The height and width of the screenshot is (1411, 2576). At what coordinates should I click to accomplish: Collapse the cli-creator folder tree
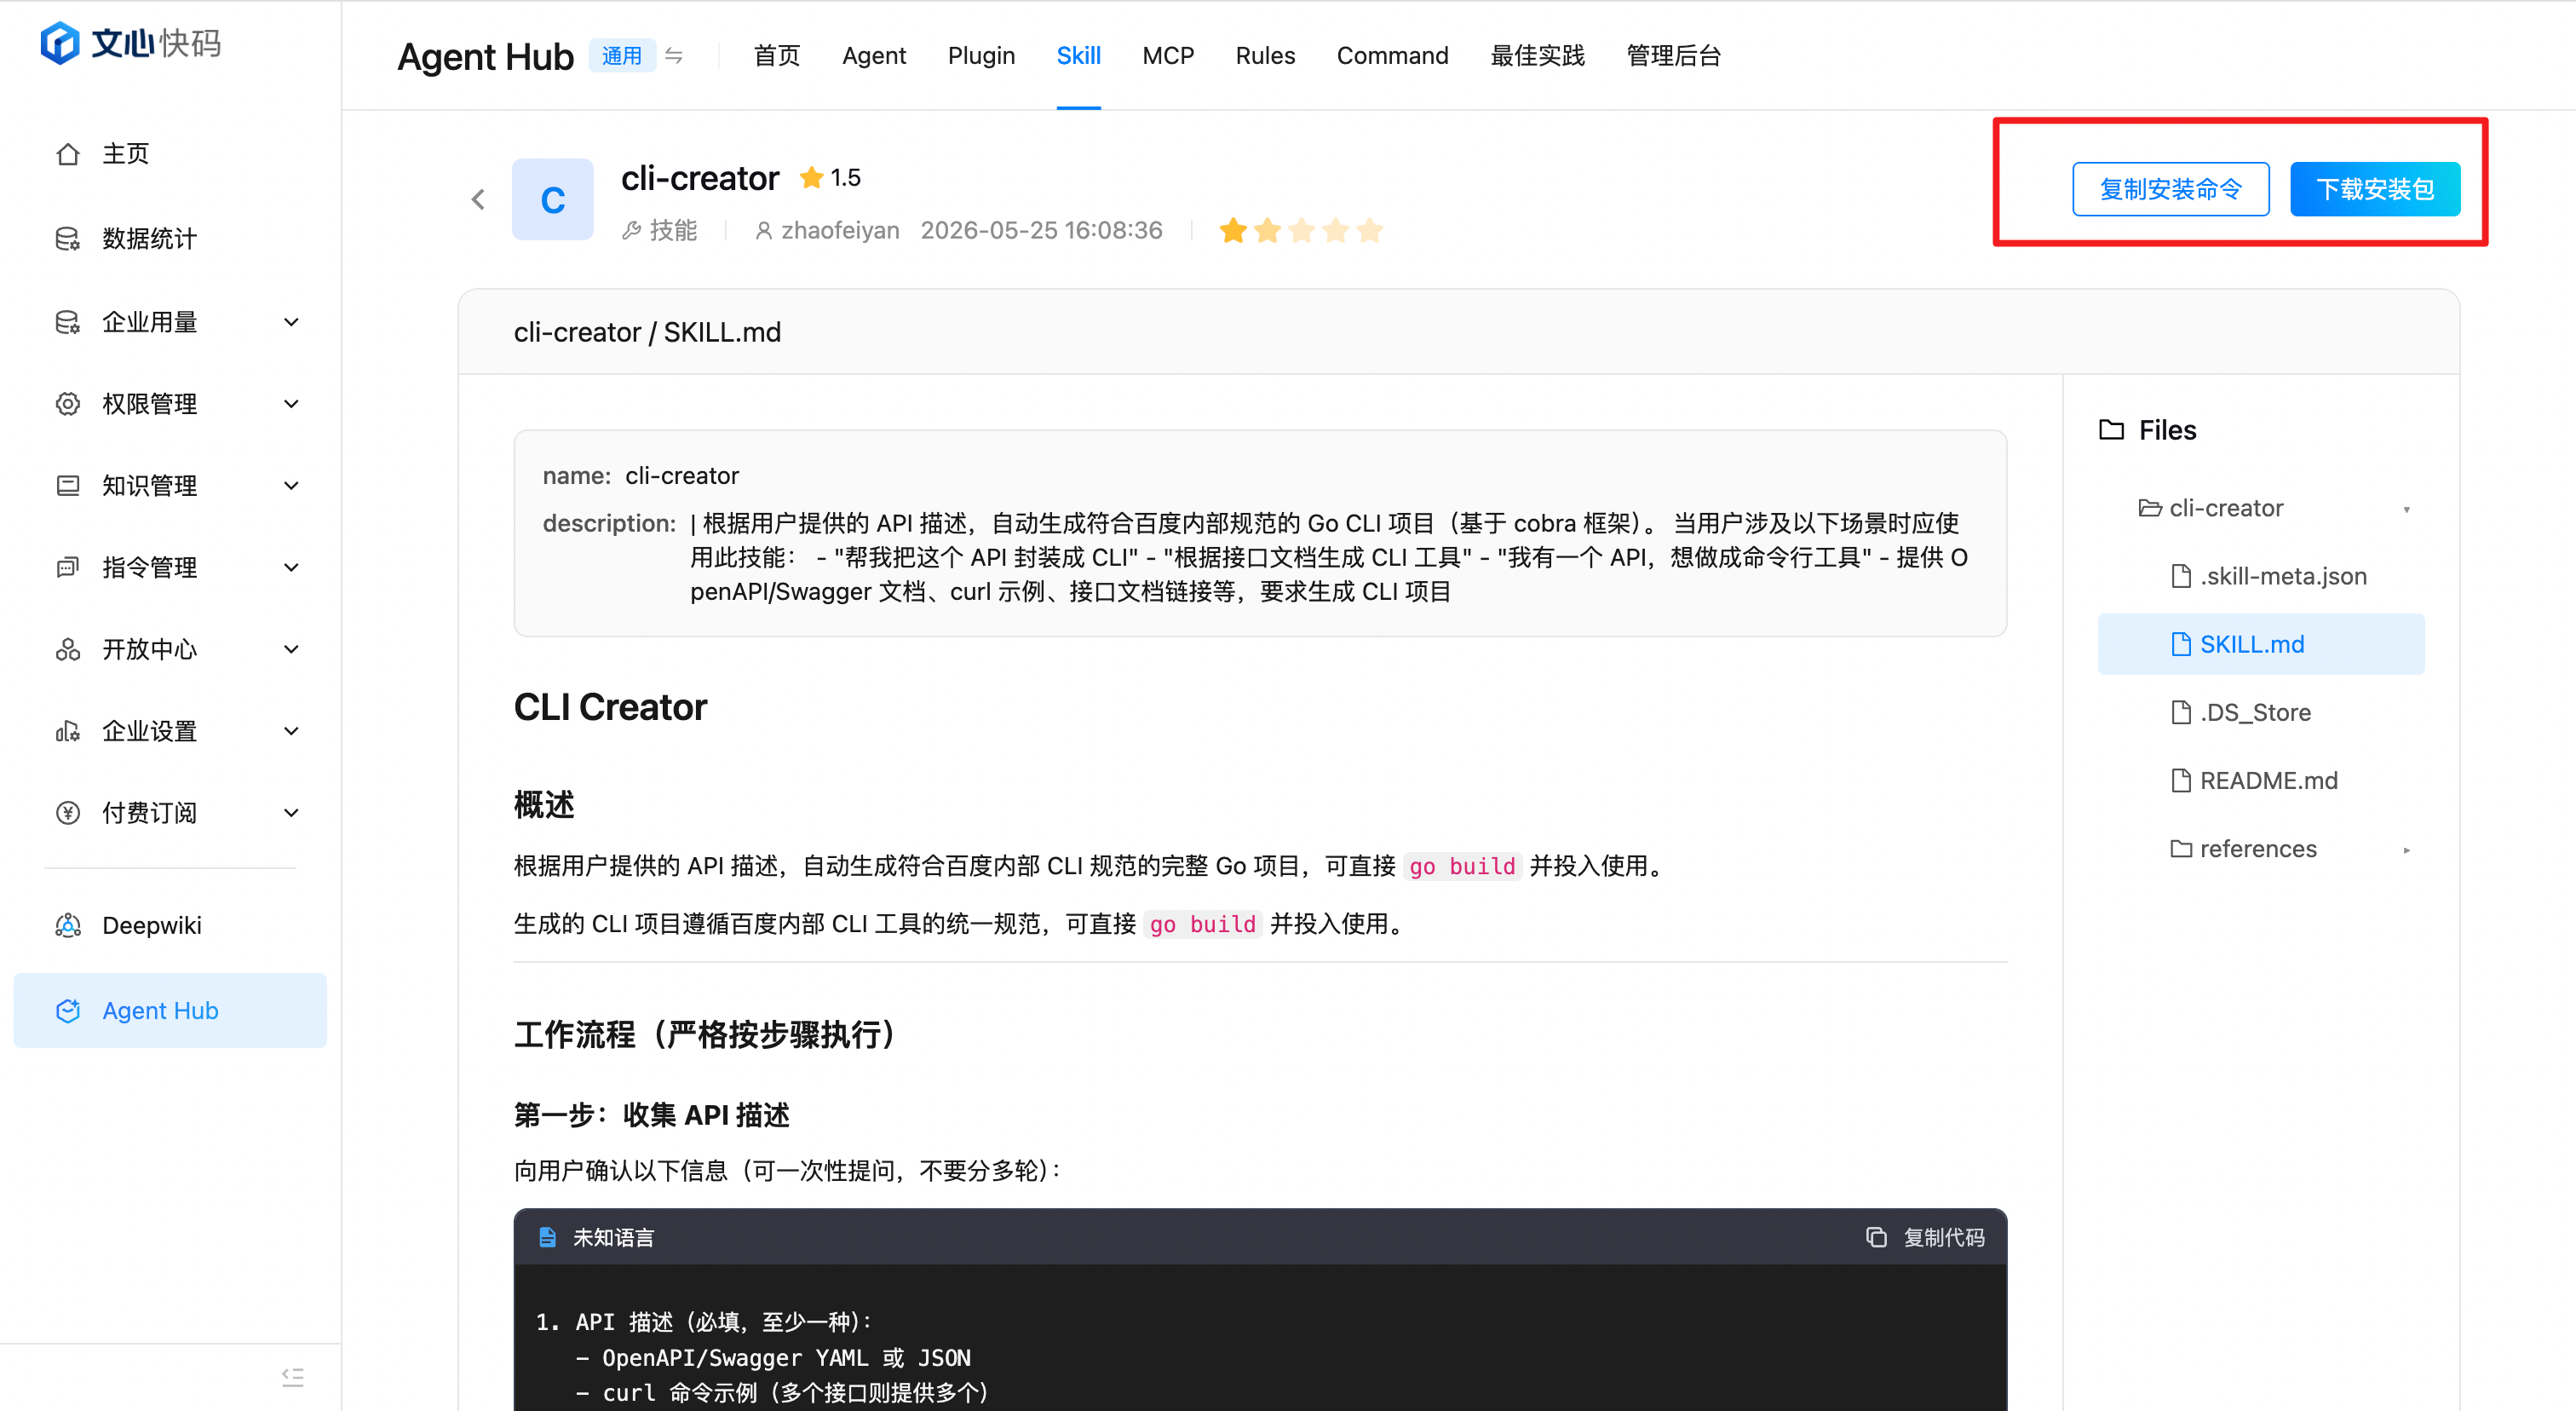click(2406, 509)
